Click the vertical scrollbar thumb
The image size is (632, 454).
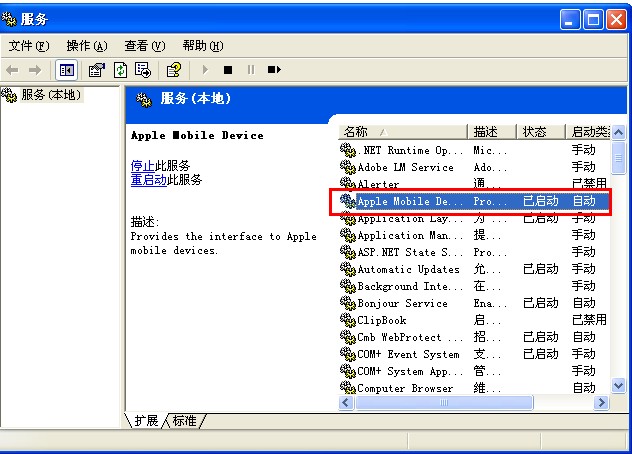(619, 158)
